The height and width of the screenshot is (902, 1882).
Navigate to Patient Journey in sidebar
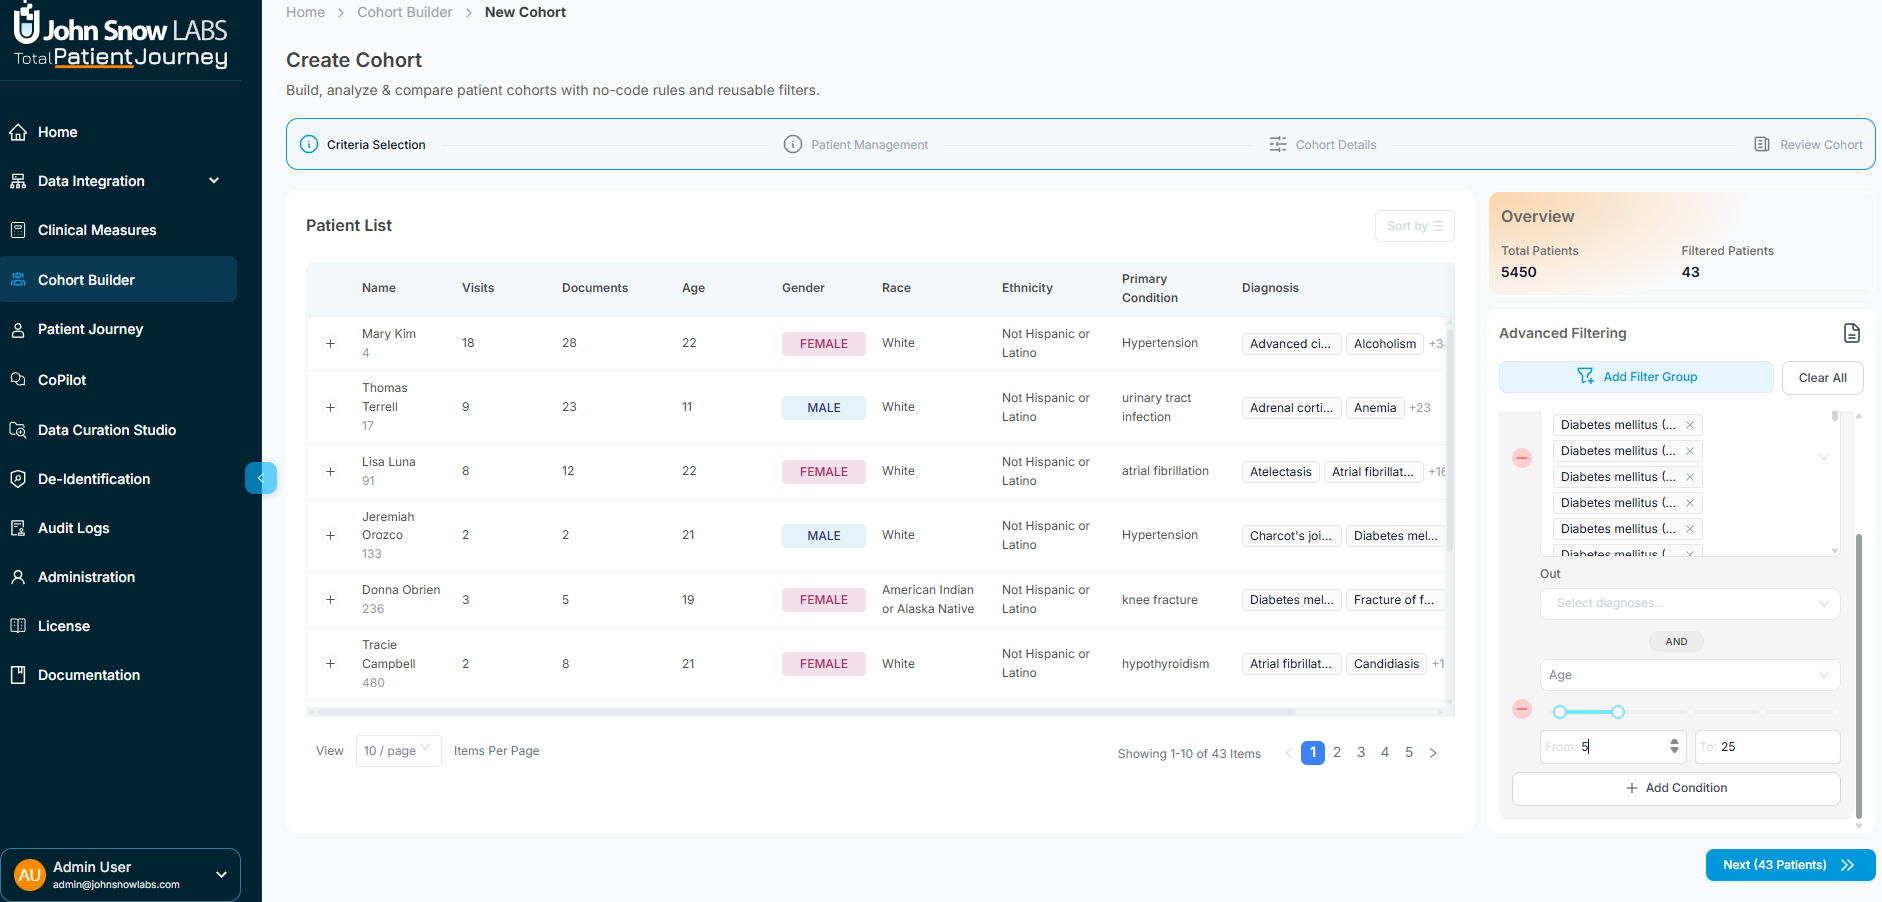[x=90, y=329]
